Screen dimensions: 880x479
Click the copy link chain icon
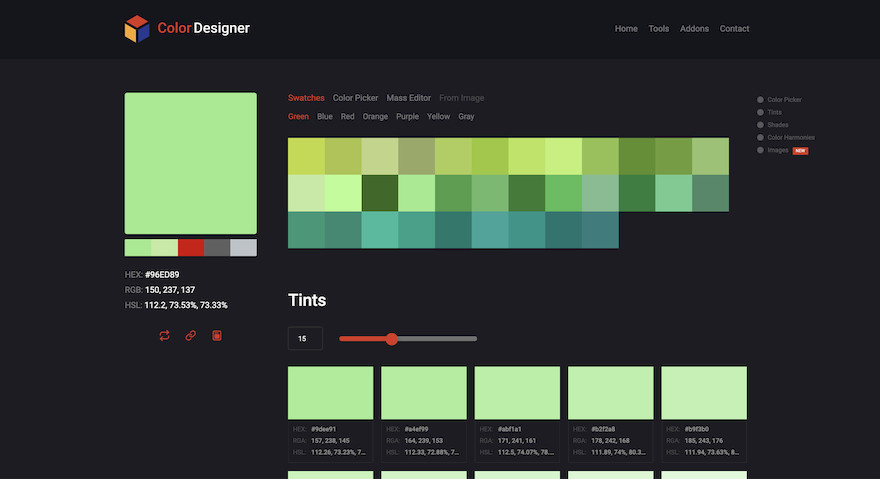(190, 336)
